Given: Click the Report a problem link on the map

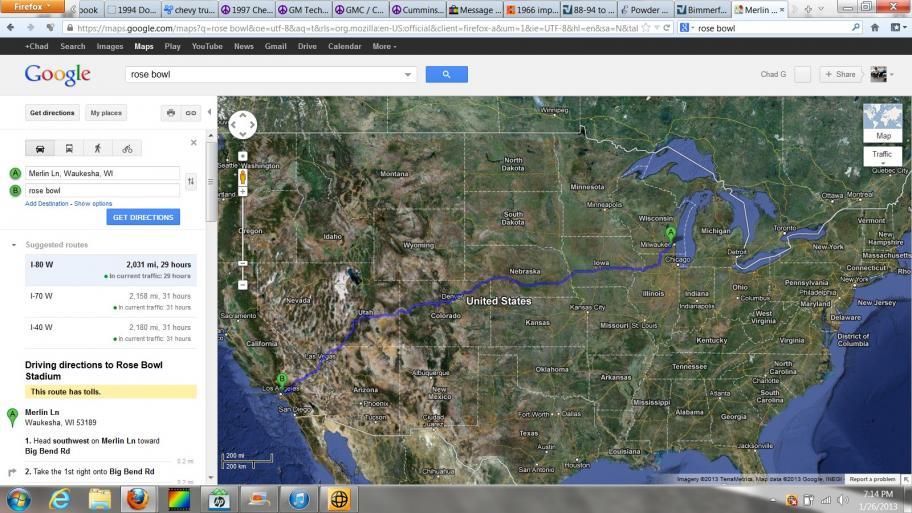Looking at the screenshot, I should [x=872, y=479].
